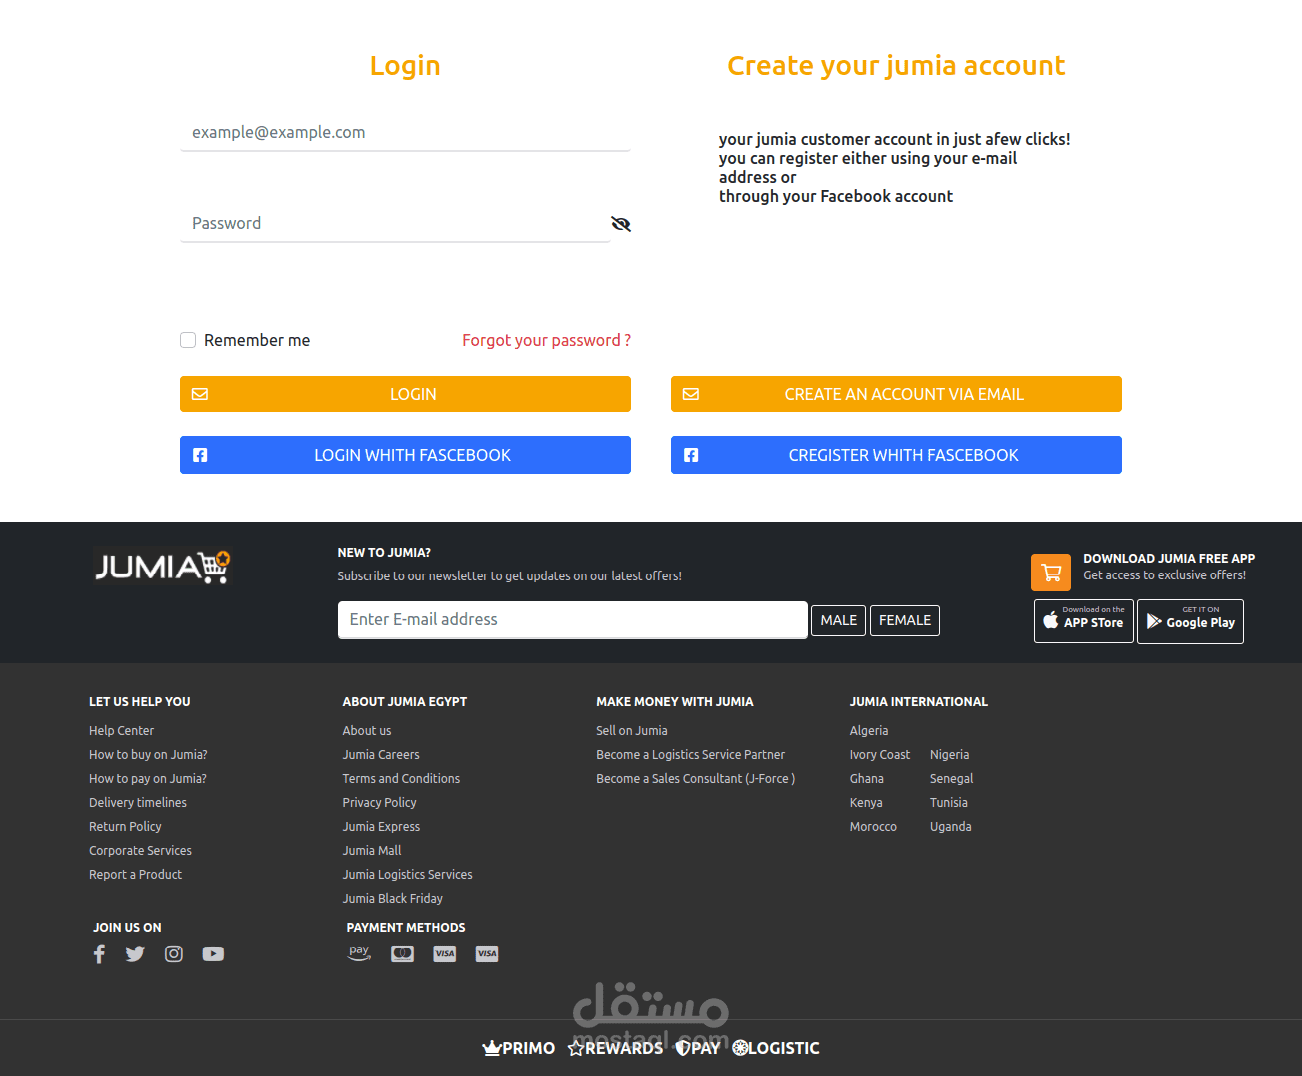Open the PAY link at bottom
This screenshot has width=1302, height=1076.
click(697, 1048)
